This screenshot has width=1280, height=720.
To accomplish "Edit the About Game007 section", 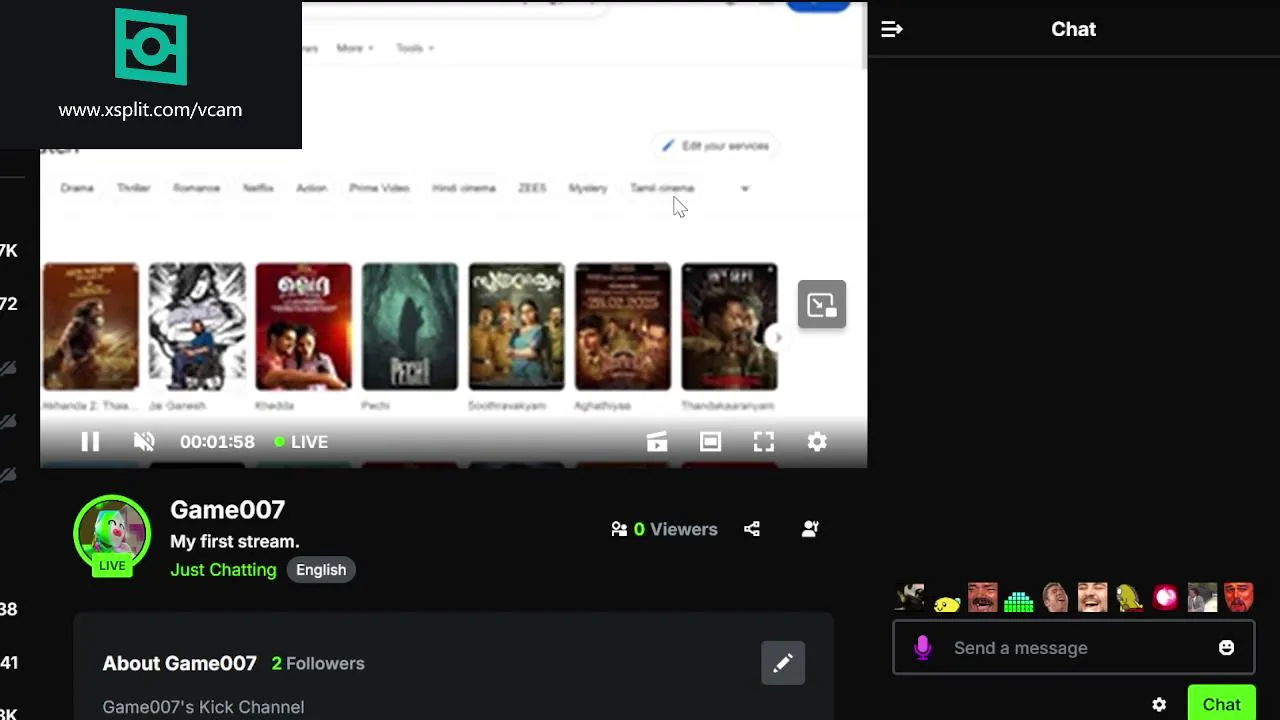I will [783, 663].
